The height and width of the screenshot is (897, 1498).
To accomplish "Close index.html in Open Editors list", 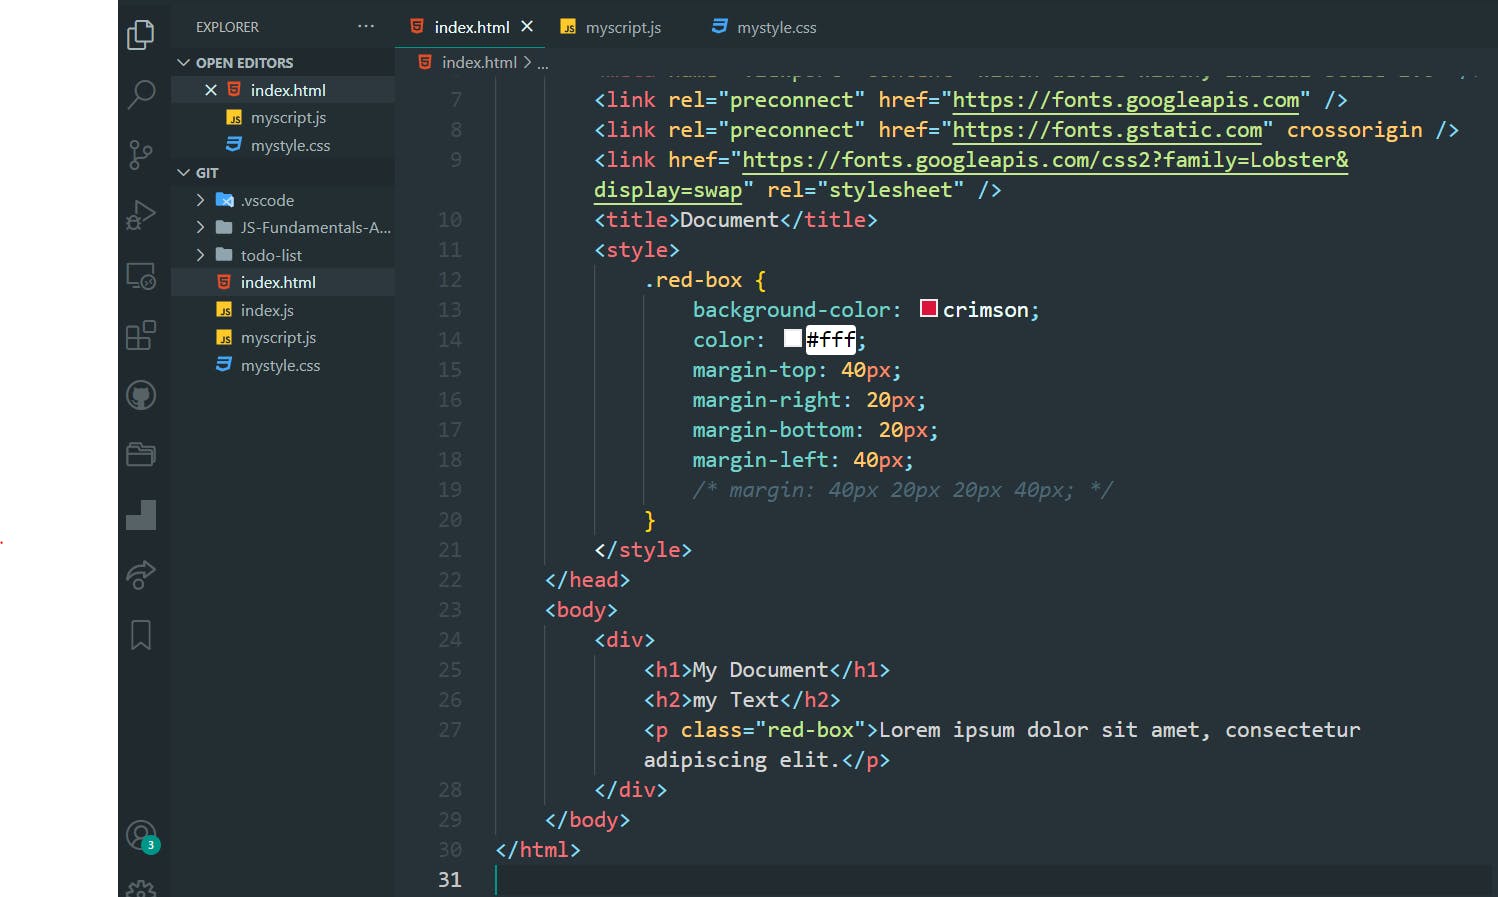I will 211,90.
